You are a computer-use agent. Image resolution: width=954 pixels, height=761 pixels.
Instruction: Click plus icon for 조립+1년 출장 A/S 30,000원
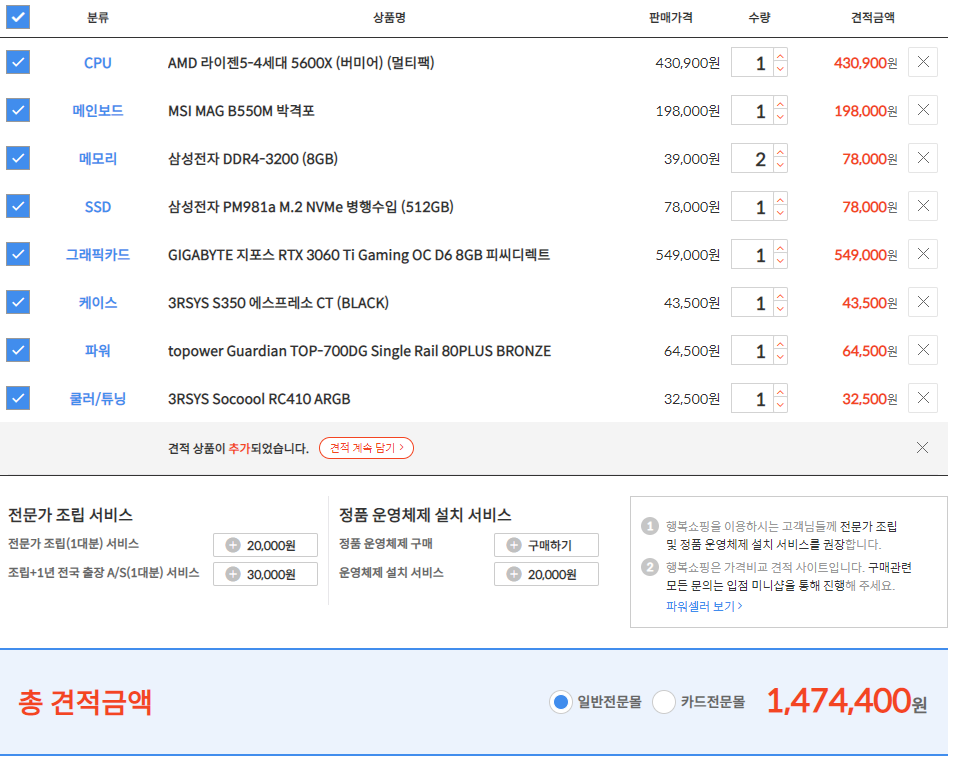[233, 574]
